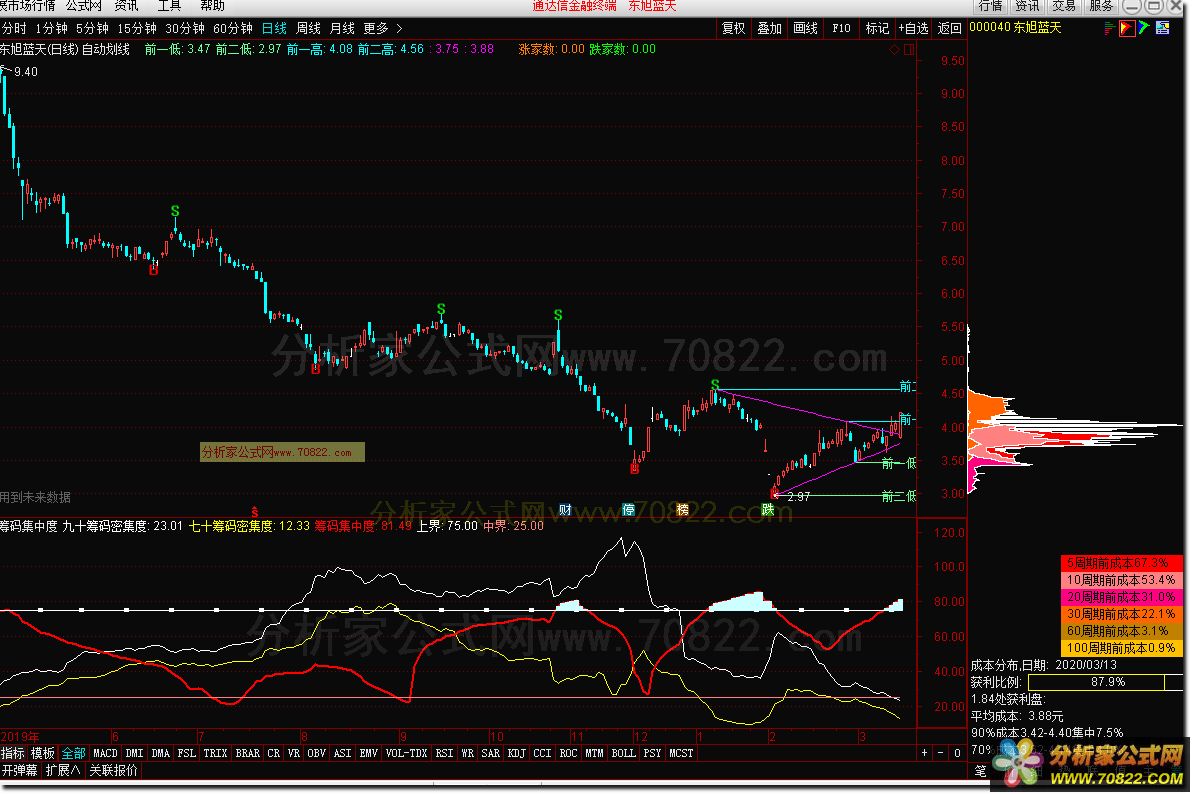Viewport: 1192px width, 794px height.
Task: Select the 20周期前成本 magenta swatch
Action: 1121,597
